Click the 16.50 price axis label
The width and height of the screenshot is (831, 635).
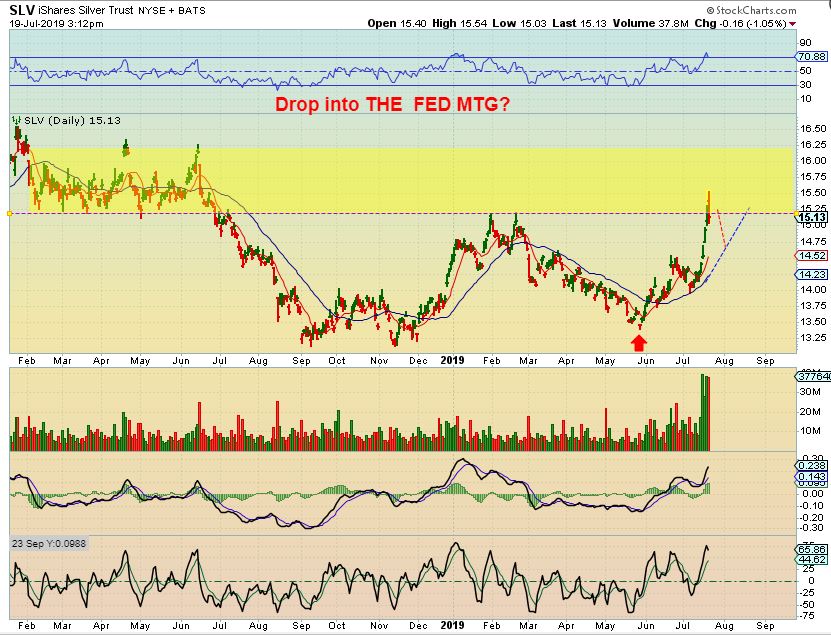(x=812, y=128)
